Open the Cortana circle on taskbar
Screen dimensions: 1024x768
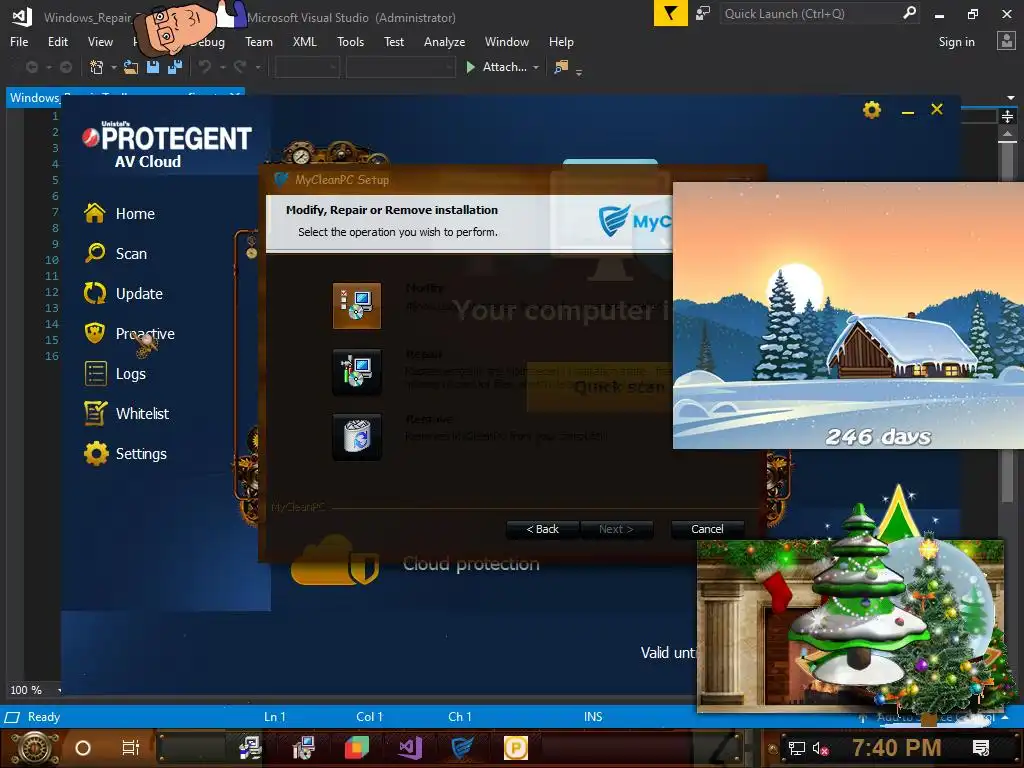[83, 748]
